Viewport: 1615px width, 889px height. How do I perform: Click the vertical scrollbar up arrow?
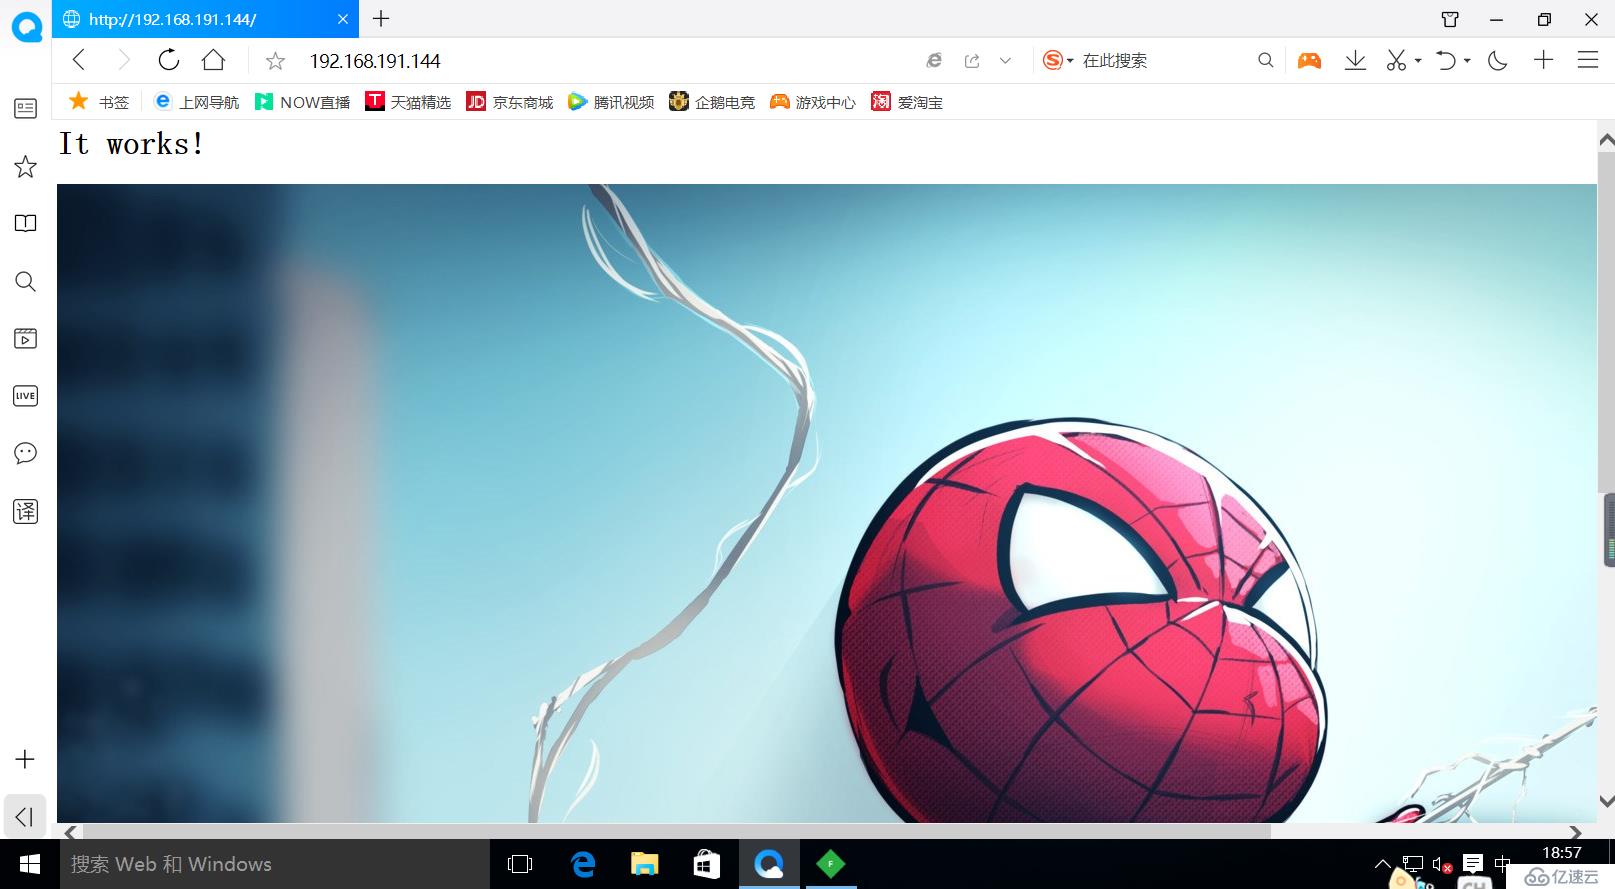pyautogui.click(x=1606, y=139)
